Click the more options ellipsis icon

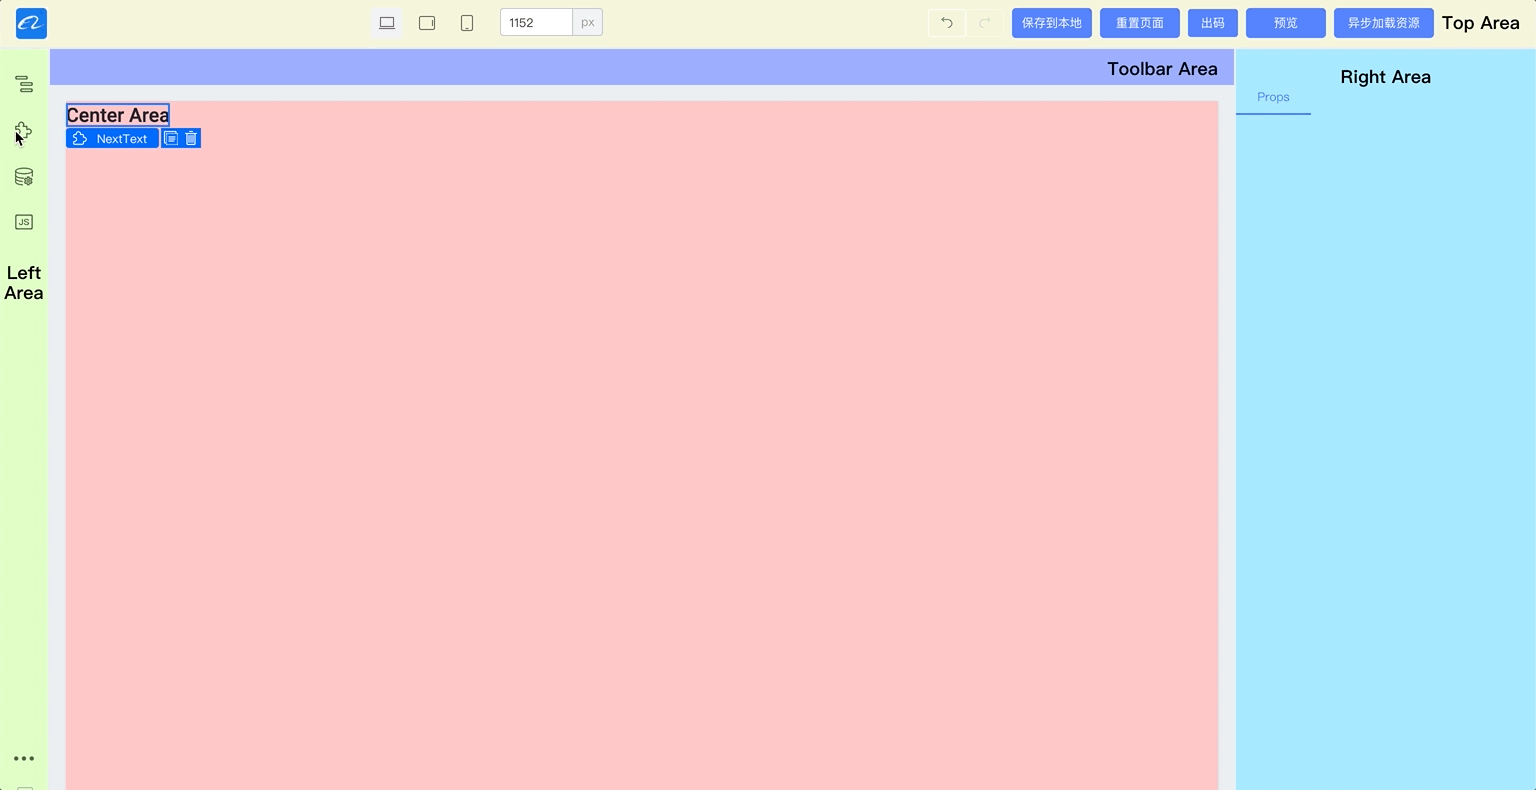[23, 758]
